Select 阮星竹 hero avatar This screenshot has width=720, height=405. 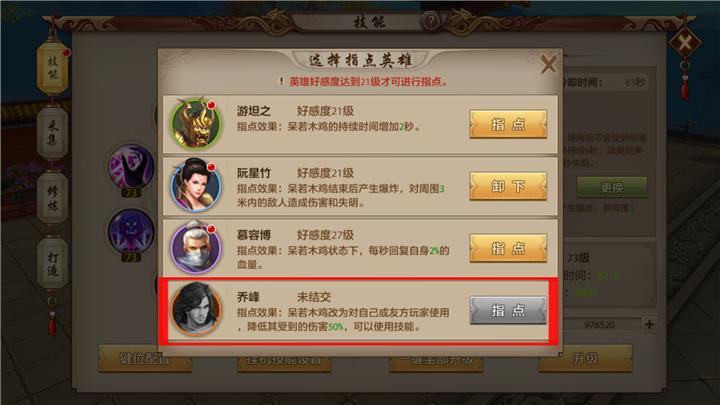tap(196, 185)
